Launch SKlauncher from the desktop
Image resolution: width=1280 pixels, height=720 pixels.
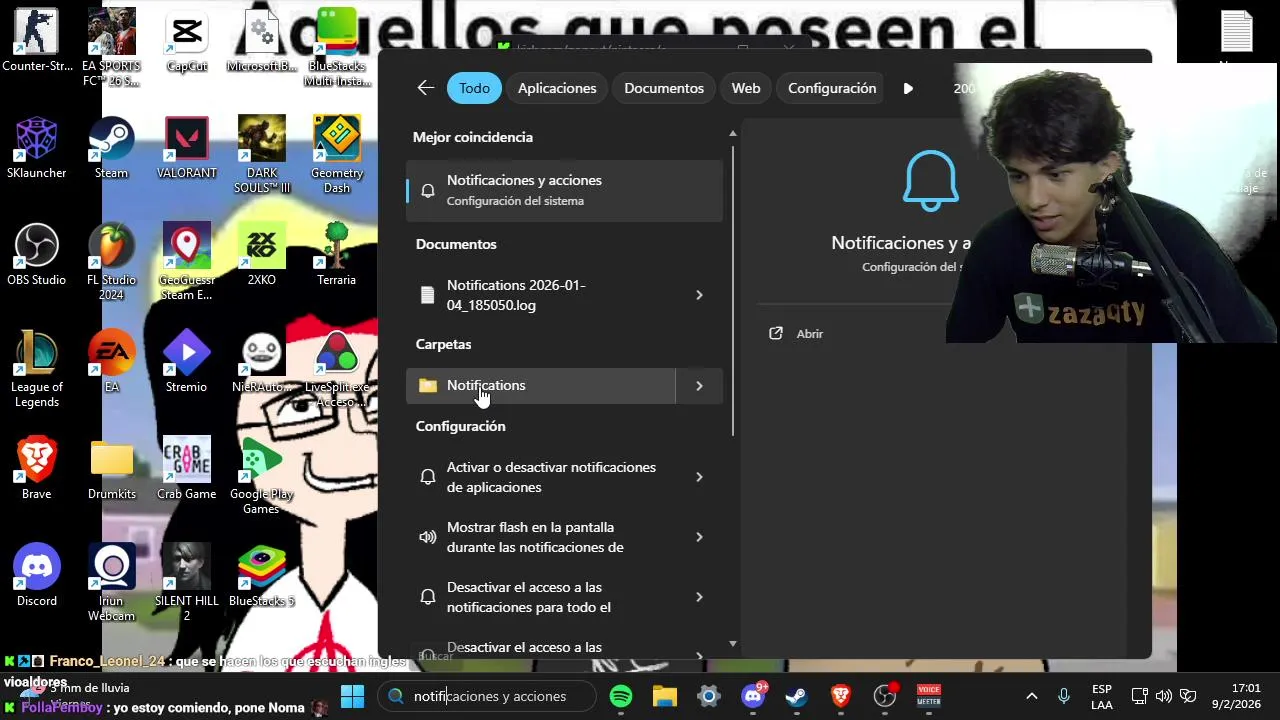point(37,147)
